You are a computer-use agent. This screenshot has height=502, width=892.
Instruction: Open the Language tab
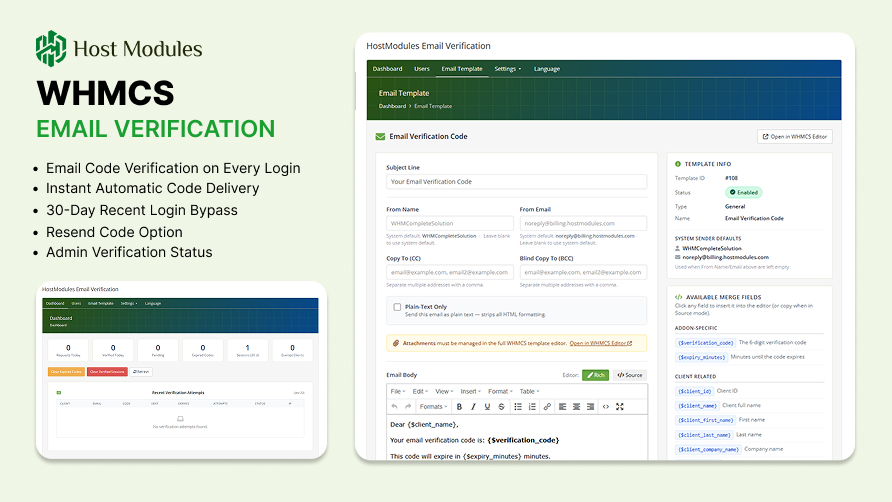tap(547, 69)
